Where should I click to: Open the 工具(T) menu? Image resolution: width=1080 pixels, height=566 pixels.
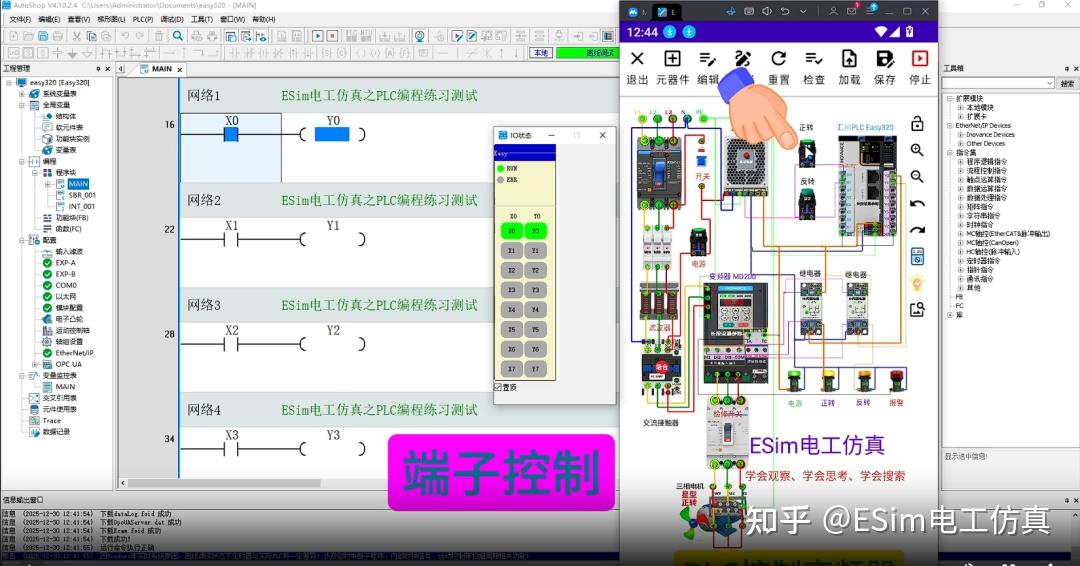click(x=202, y=19)
